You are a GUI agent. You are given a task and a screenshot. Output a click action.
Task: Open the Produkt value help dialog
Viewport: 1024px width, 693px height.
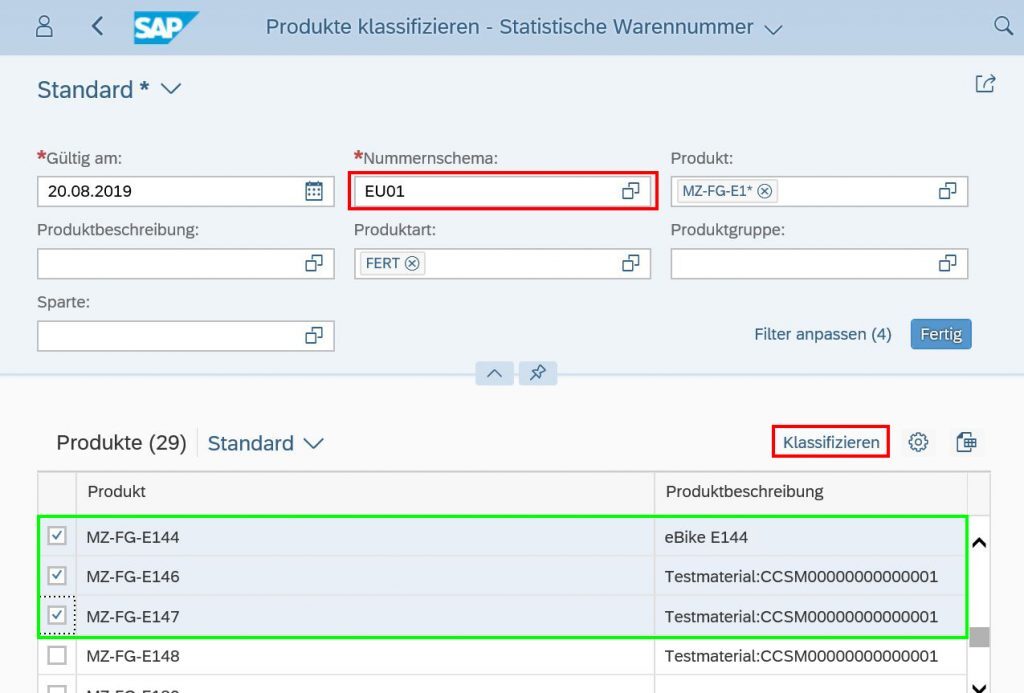click(946, 190)
